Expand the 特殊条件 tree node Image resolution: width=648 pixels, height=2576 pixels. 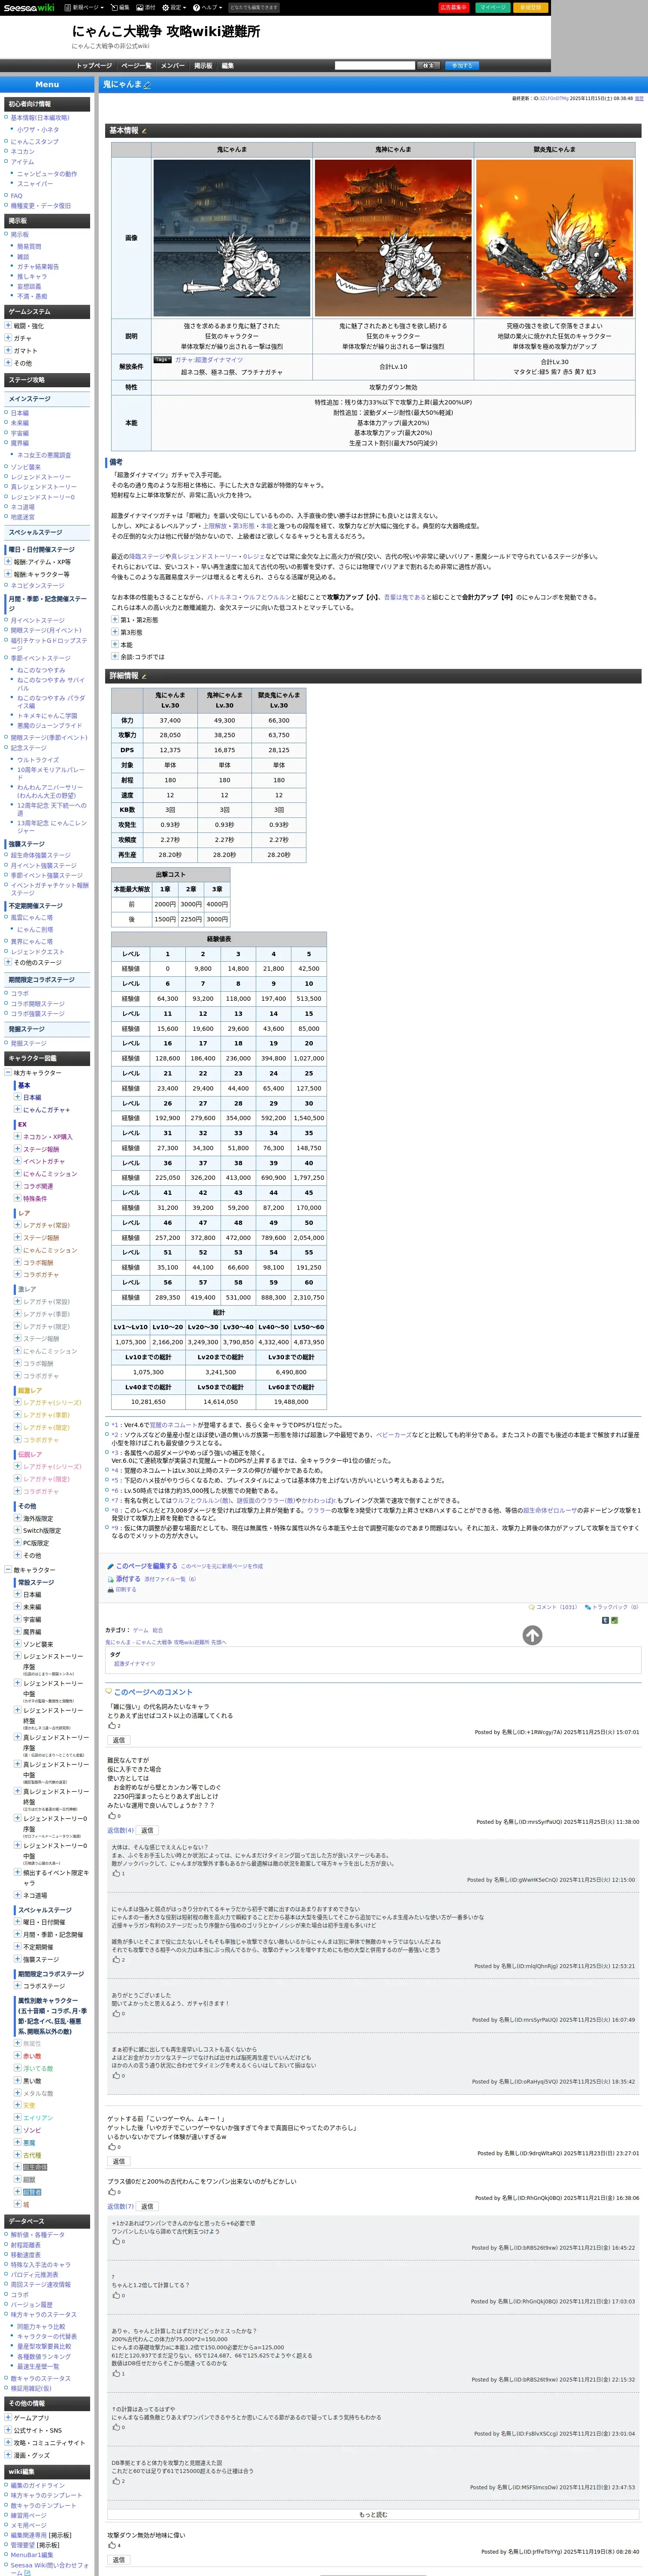coord(17,1198)
